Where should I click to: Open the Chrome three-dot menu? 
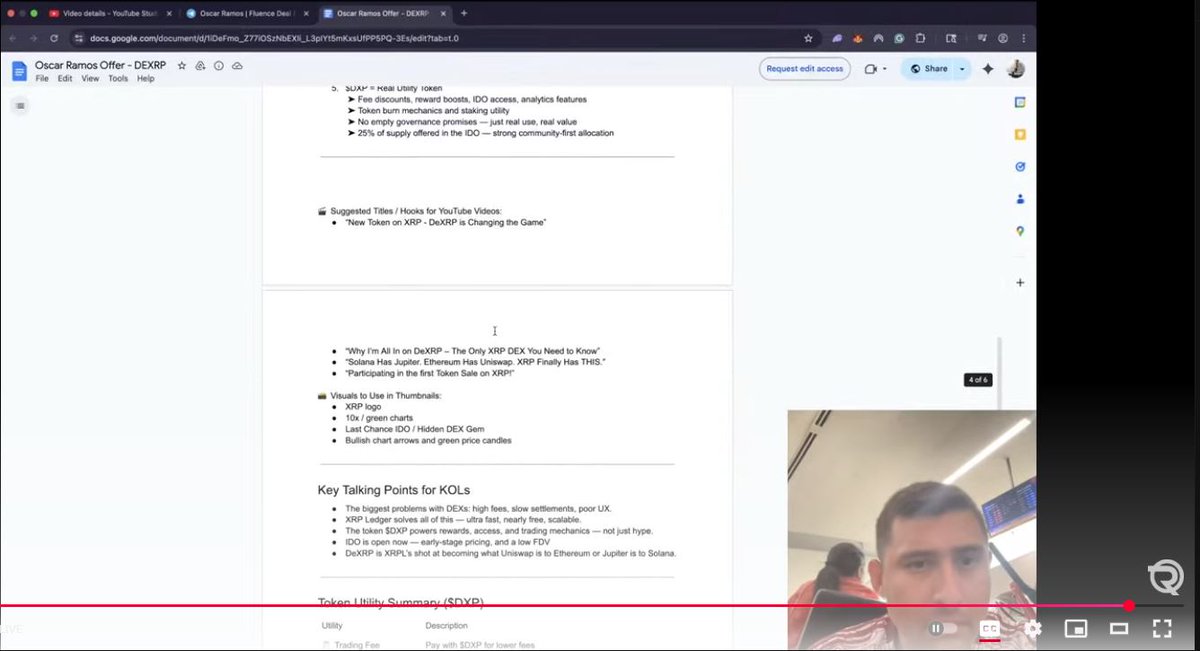click(1023, 38)
